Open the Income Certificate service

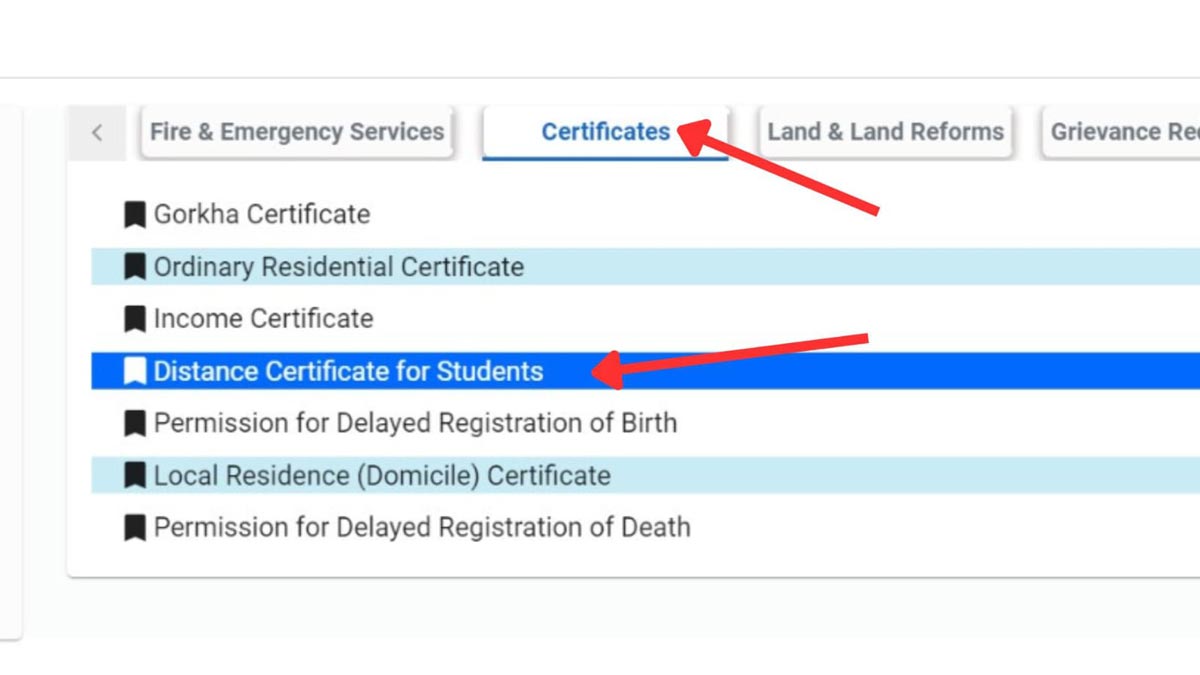(263, 318)
